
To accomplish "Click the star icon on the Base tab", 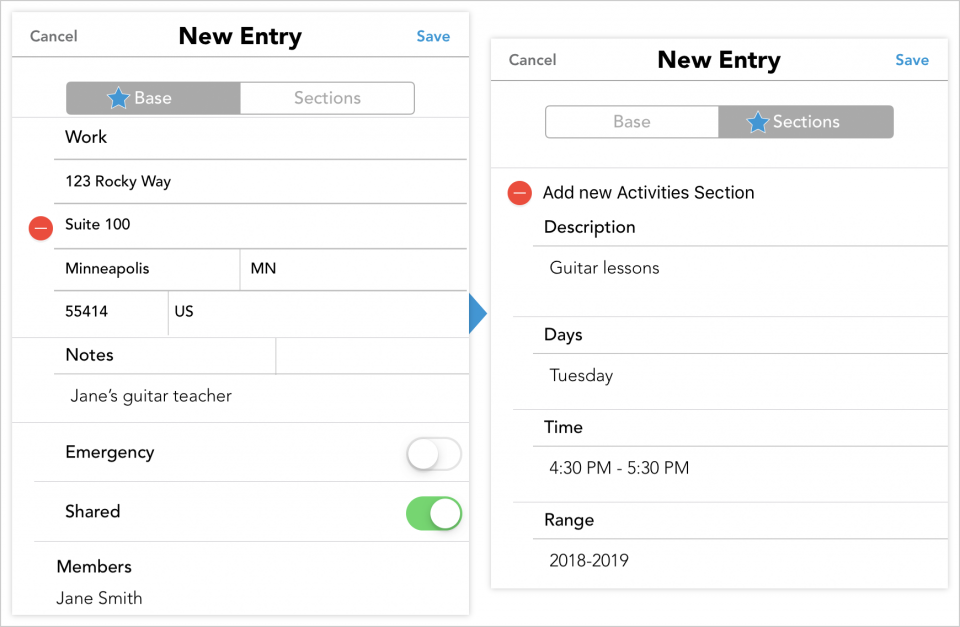I will pyautogui.click(x=120, y=98).
